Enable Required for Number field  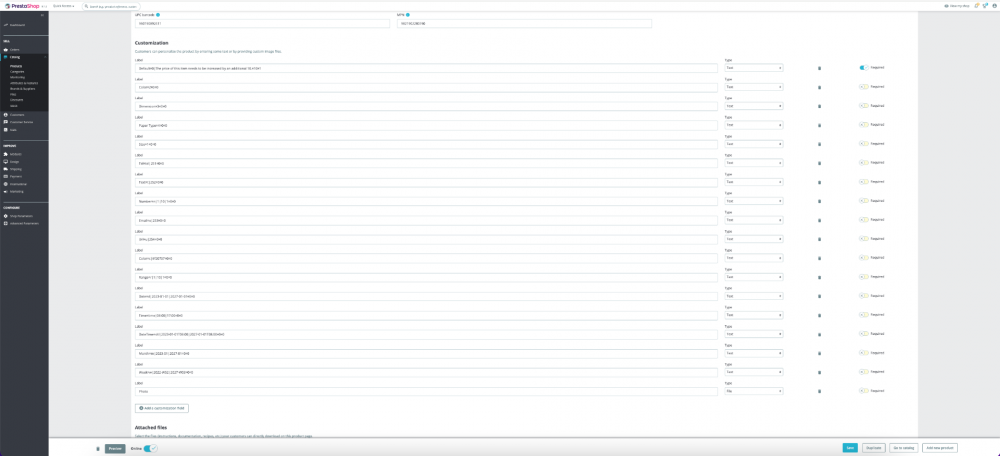coord(864,200)
